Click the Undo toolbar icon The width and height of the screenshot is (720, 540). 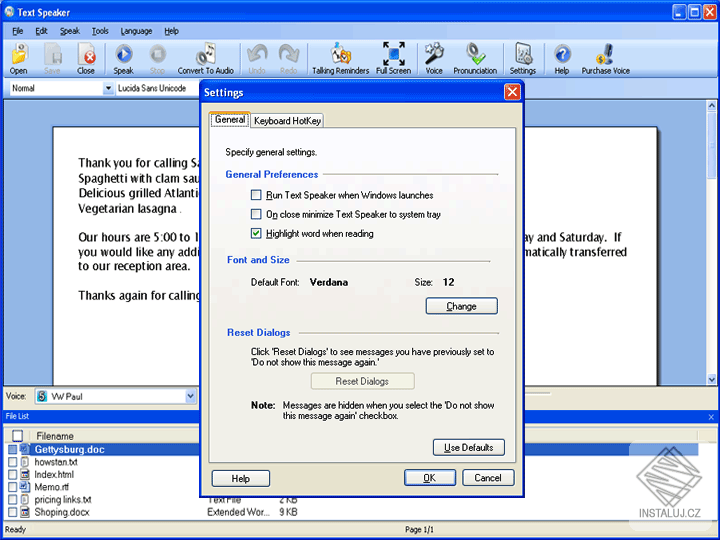pyautogui.click(x=257, y=58)
